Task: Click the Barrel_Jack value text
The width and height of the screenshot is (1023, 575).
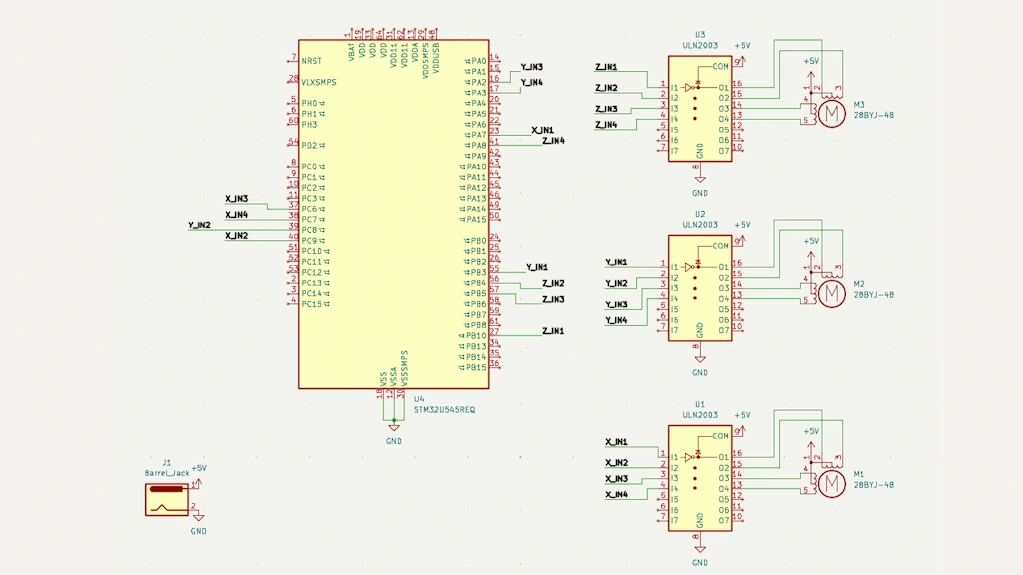Action: coord(167,473)
